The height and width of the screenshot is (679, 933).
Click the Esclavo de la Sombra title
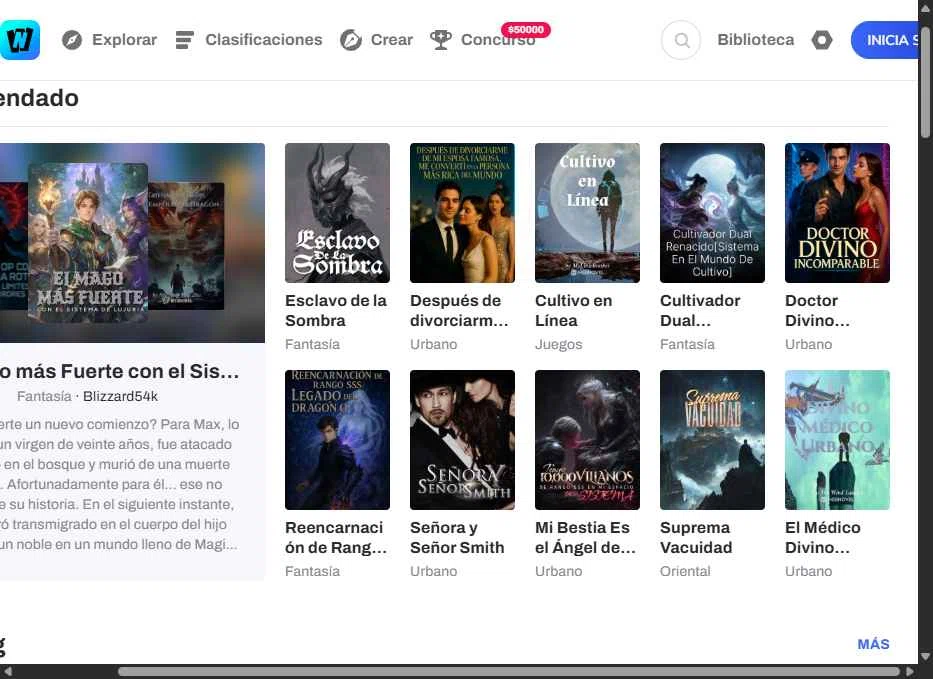(x=336, y=311)
